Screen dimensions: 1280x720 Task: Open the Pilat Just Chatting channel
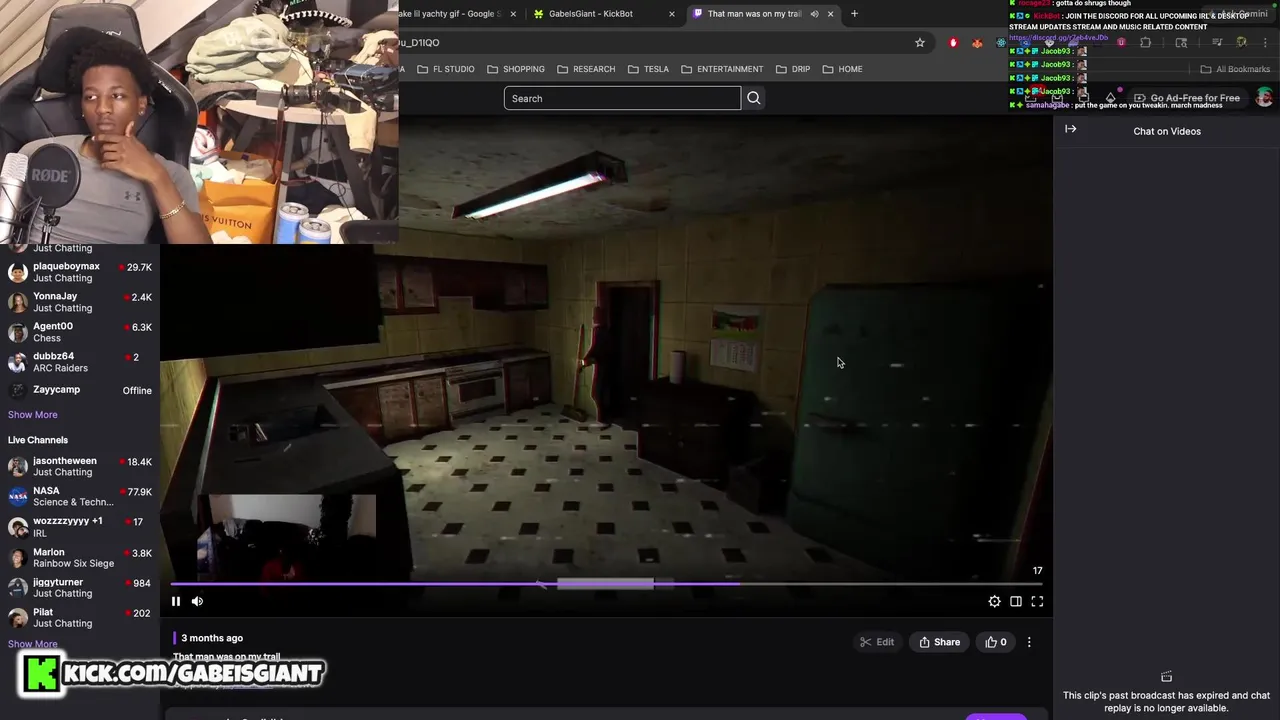click(80, 618)
